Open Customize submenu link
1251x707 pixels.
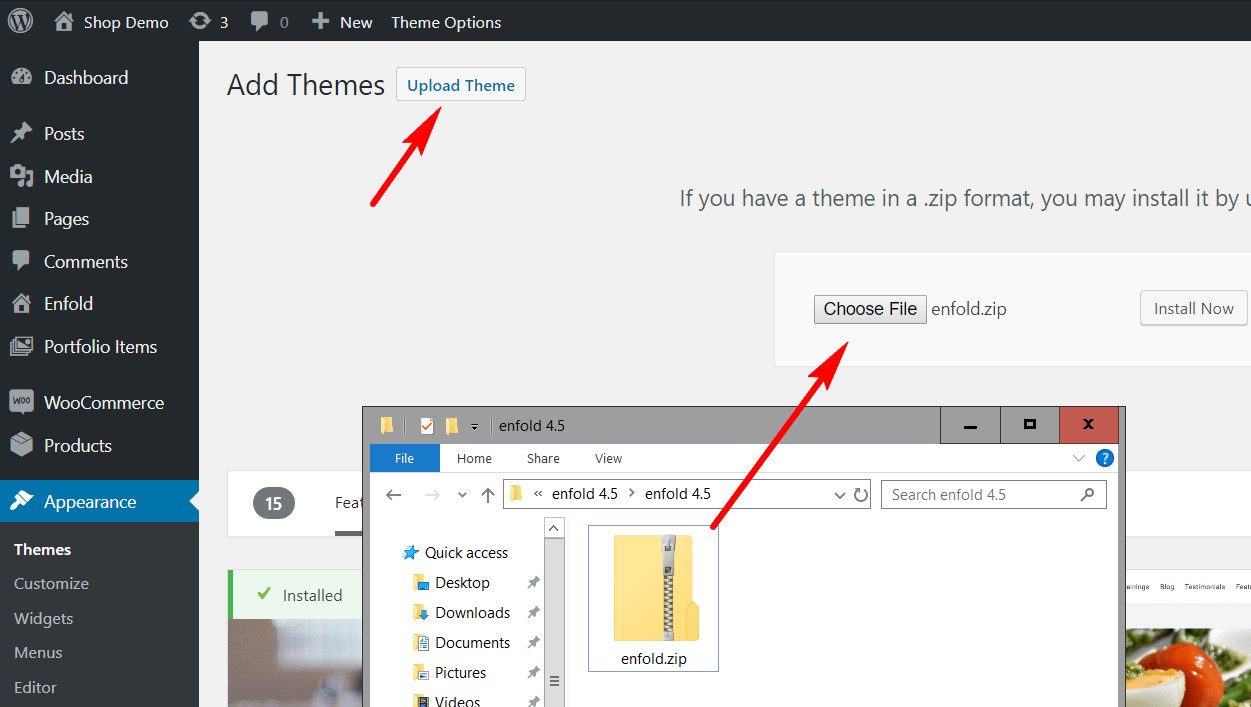click(x=51, y=583)
